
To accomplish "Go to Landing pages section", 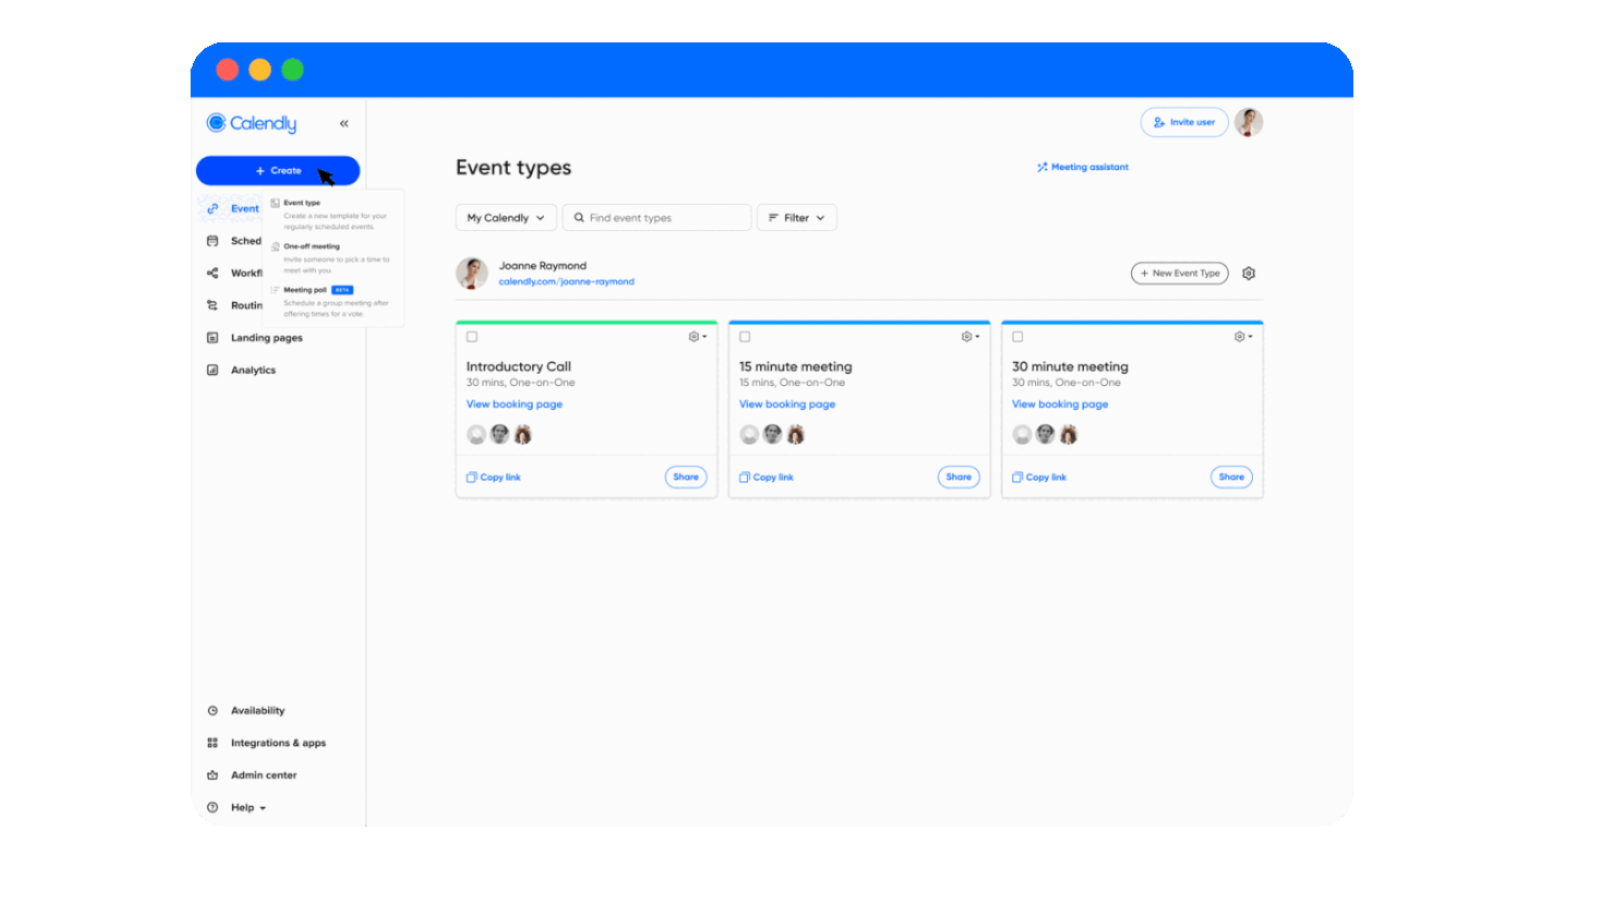I will (266, 338).
